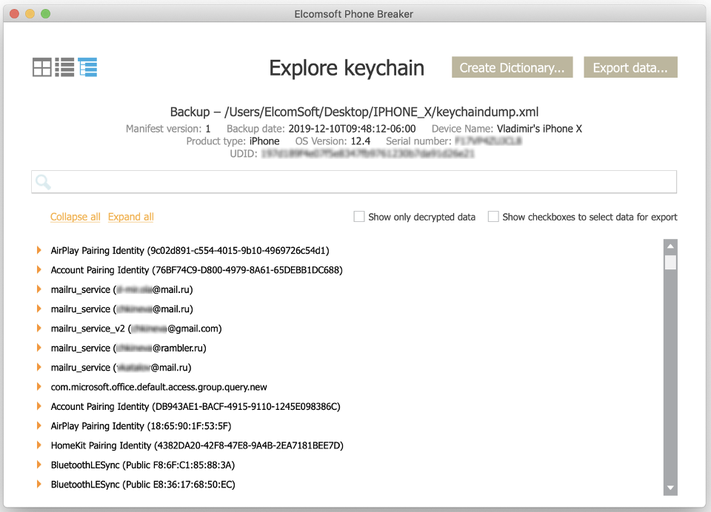Switch to the grid table view icon
The image size is (711, 512).
point(41,68)
